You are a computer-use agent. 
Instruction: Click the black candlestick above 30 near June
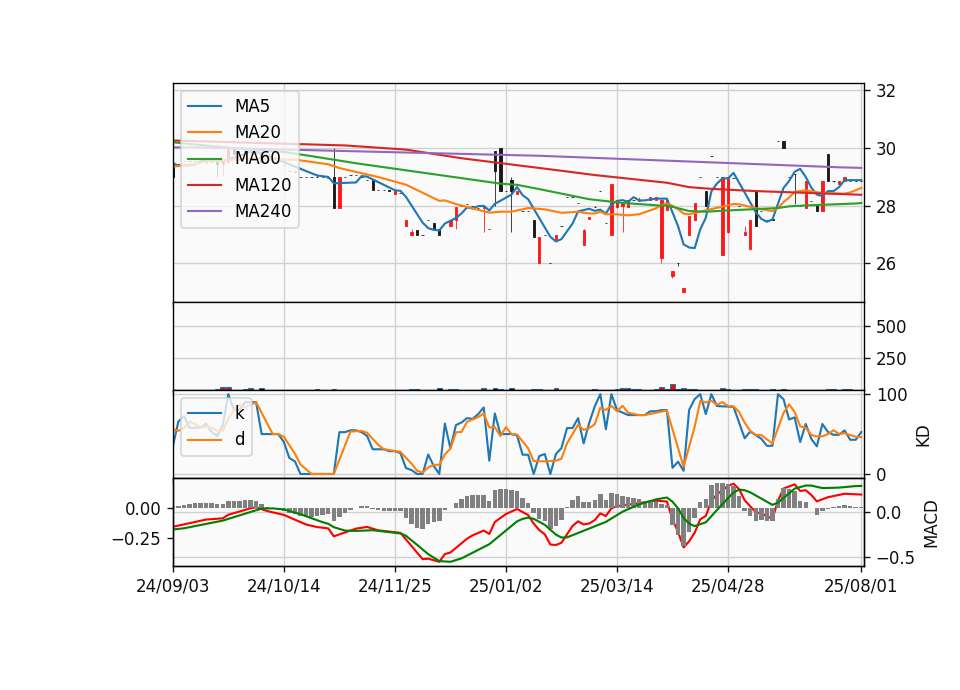(x=784, y=145)
